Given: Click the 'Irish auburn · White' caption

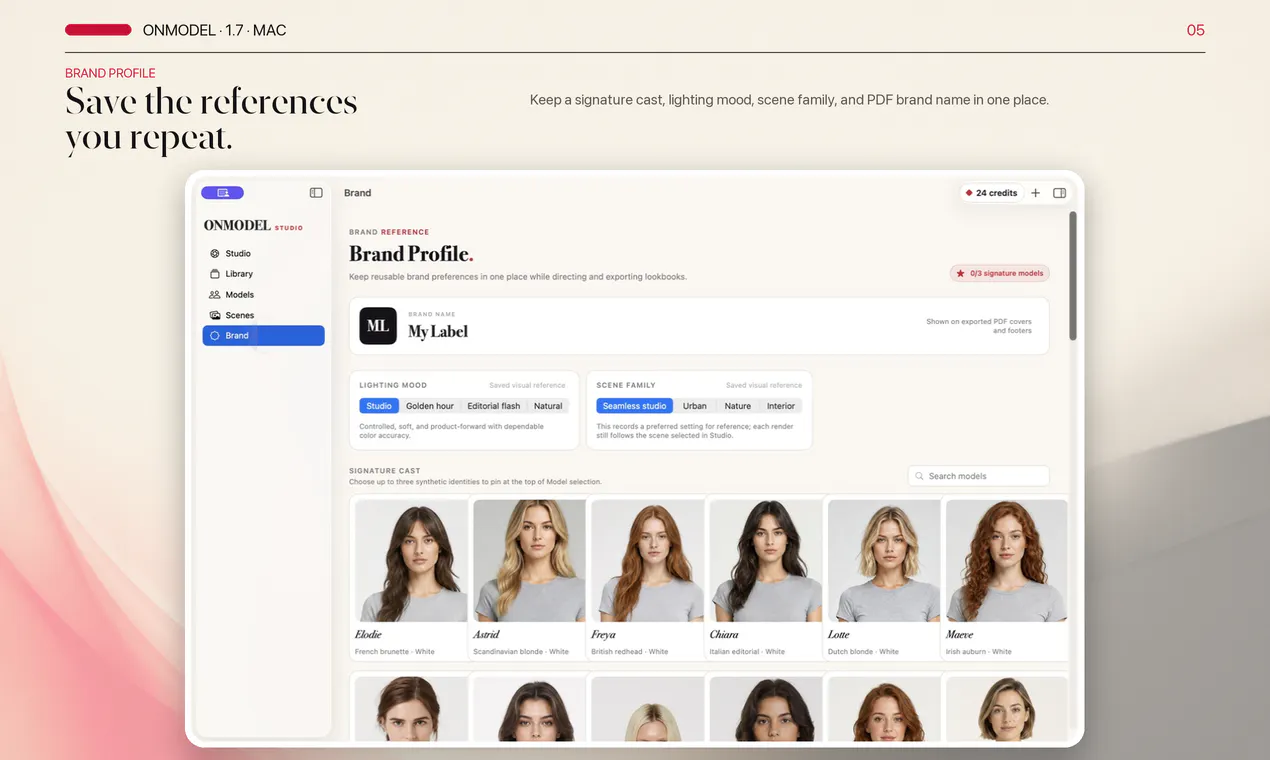Looking at the screenshot, I should (x=979, y=652).
